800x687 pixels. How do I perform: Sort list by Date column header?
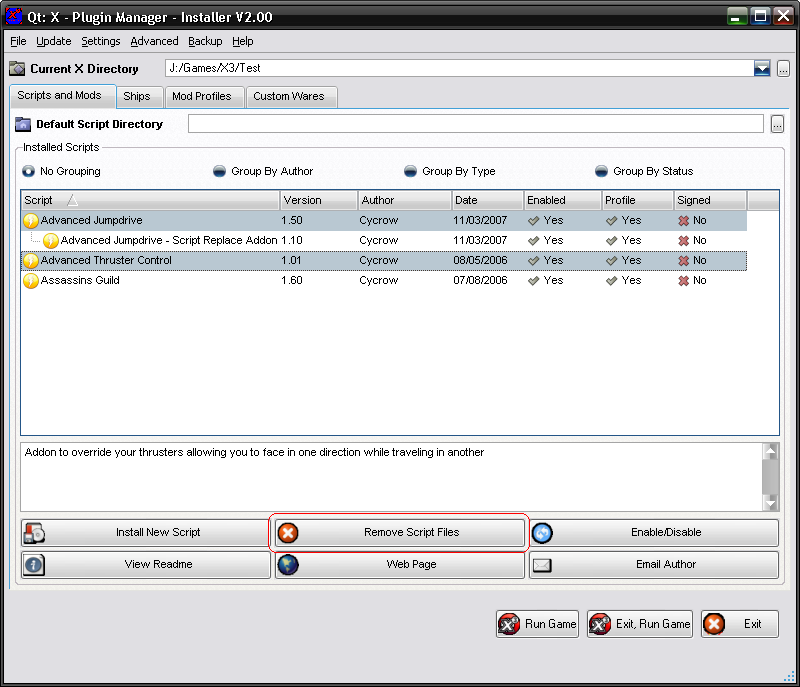tap(488, 200)
